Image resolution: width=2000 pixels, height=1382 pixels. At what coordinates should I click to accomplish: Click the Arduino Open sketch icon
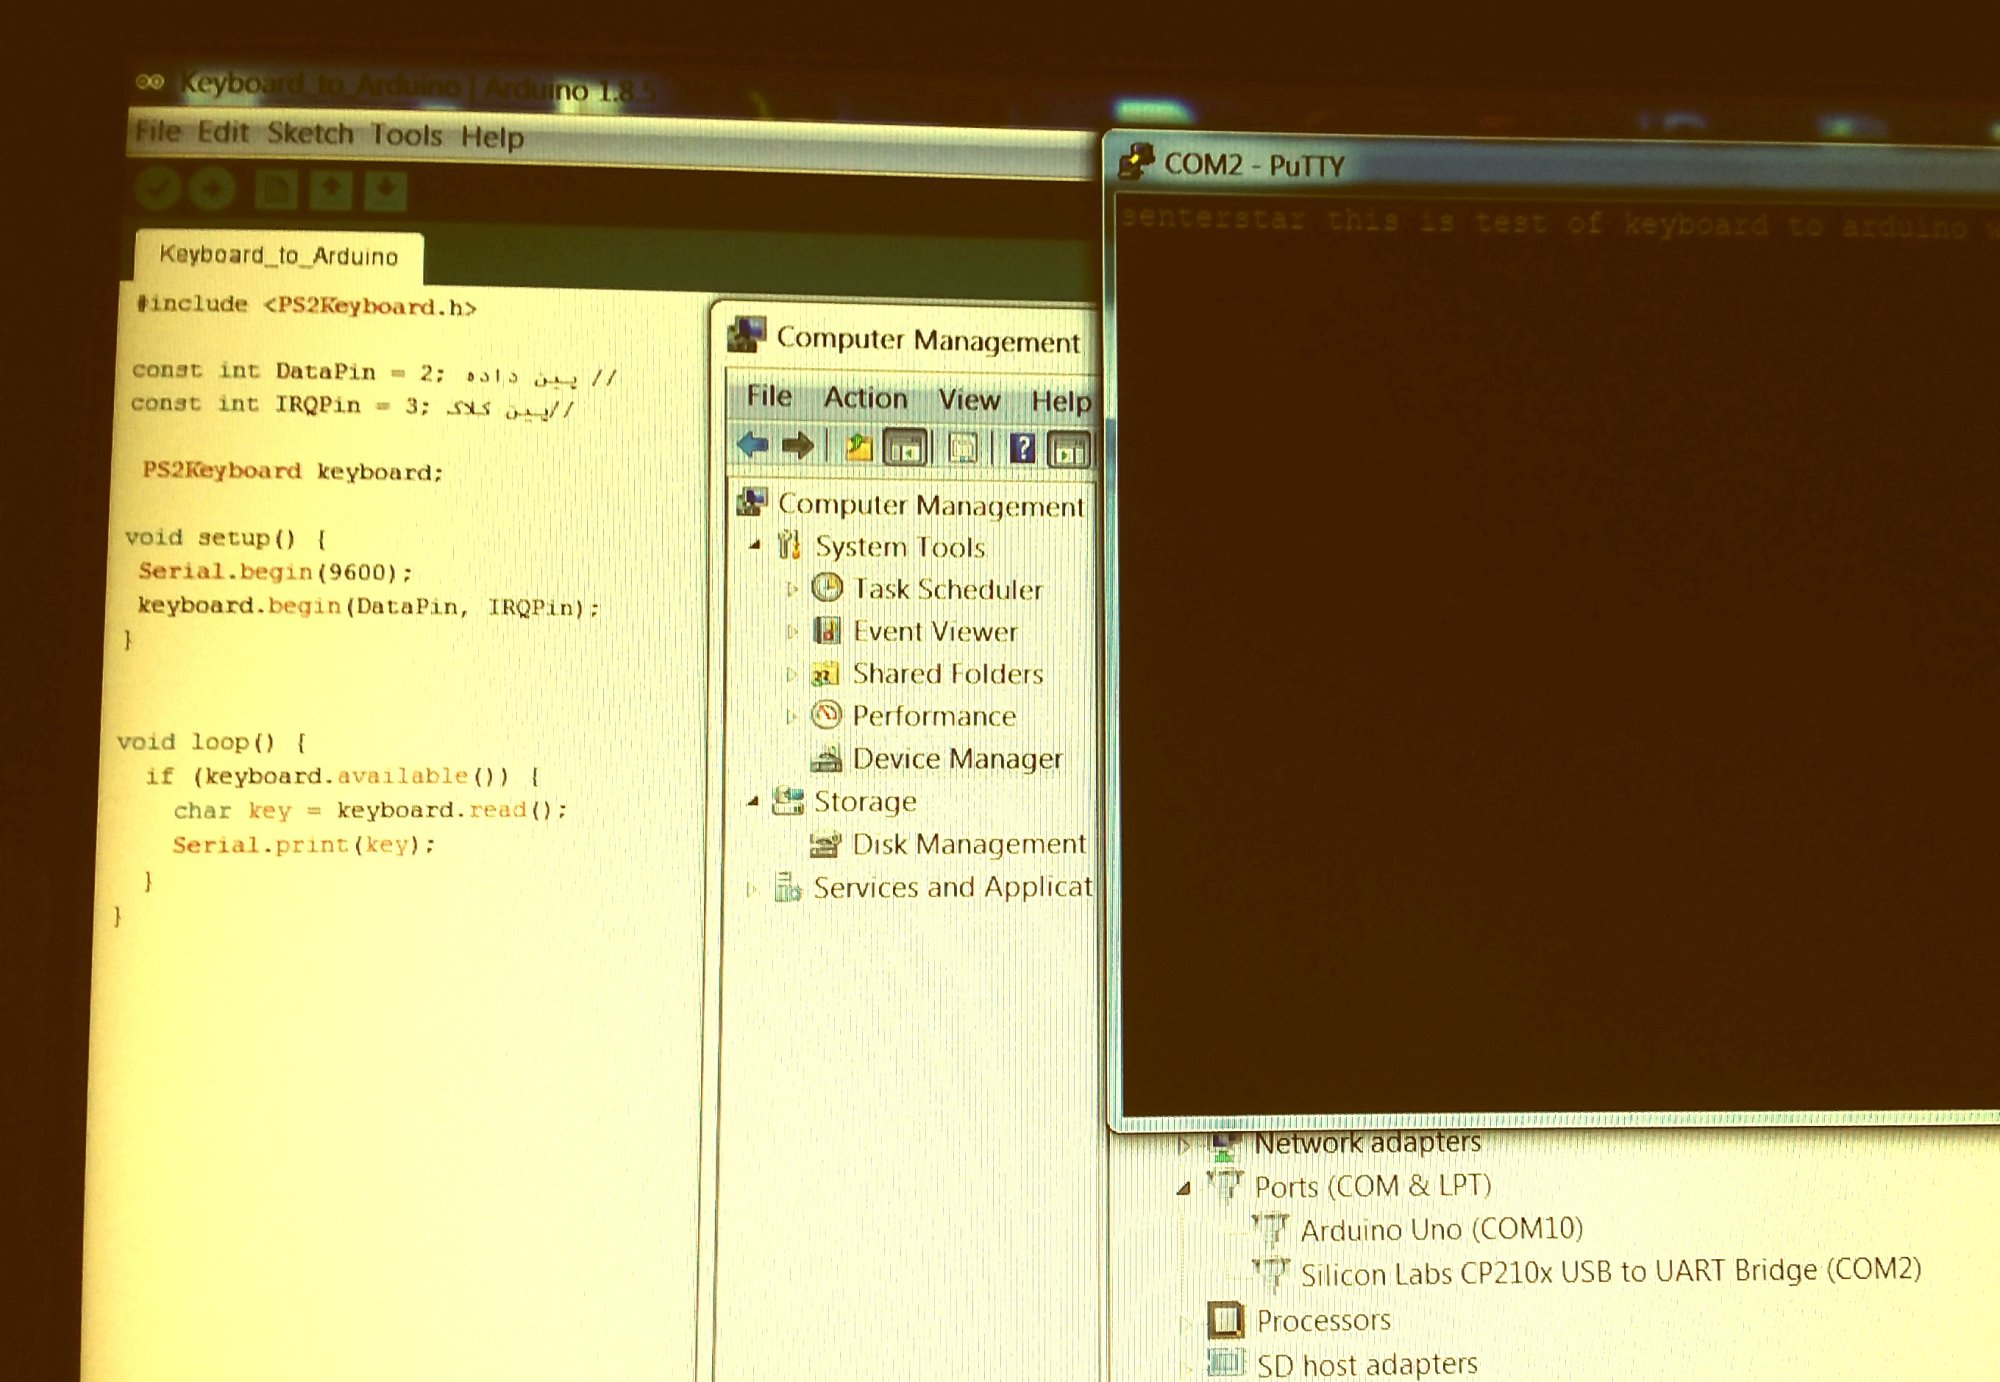(330, 190)
